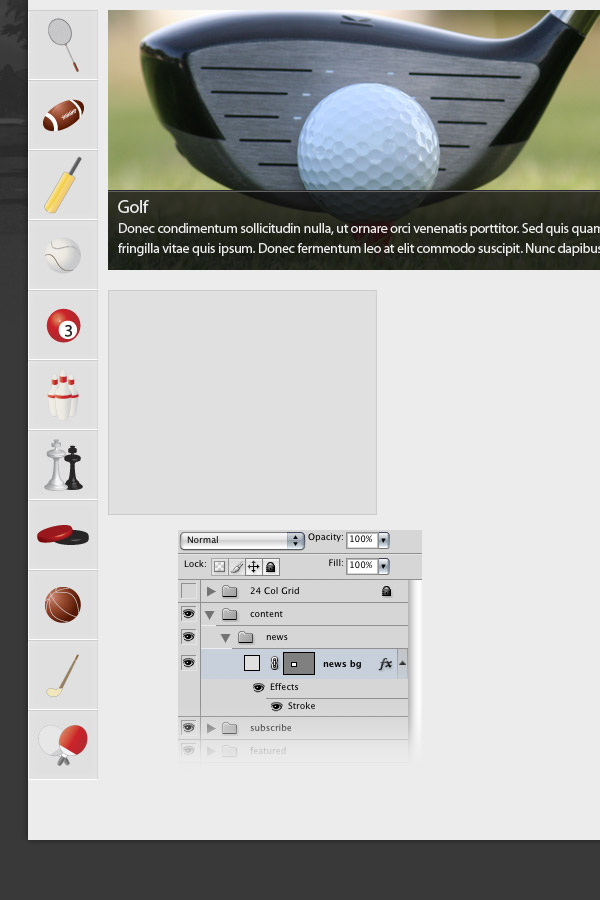
Task: Select the news bg layer name
Action: tap(342, 664)
